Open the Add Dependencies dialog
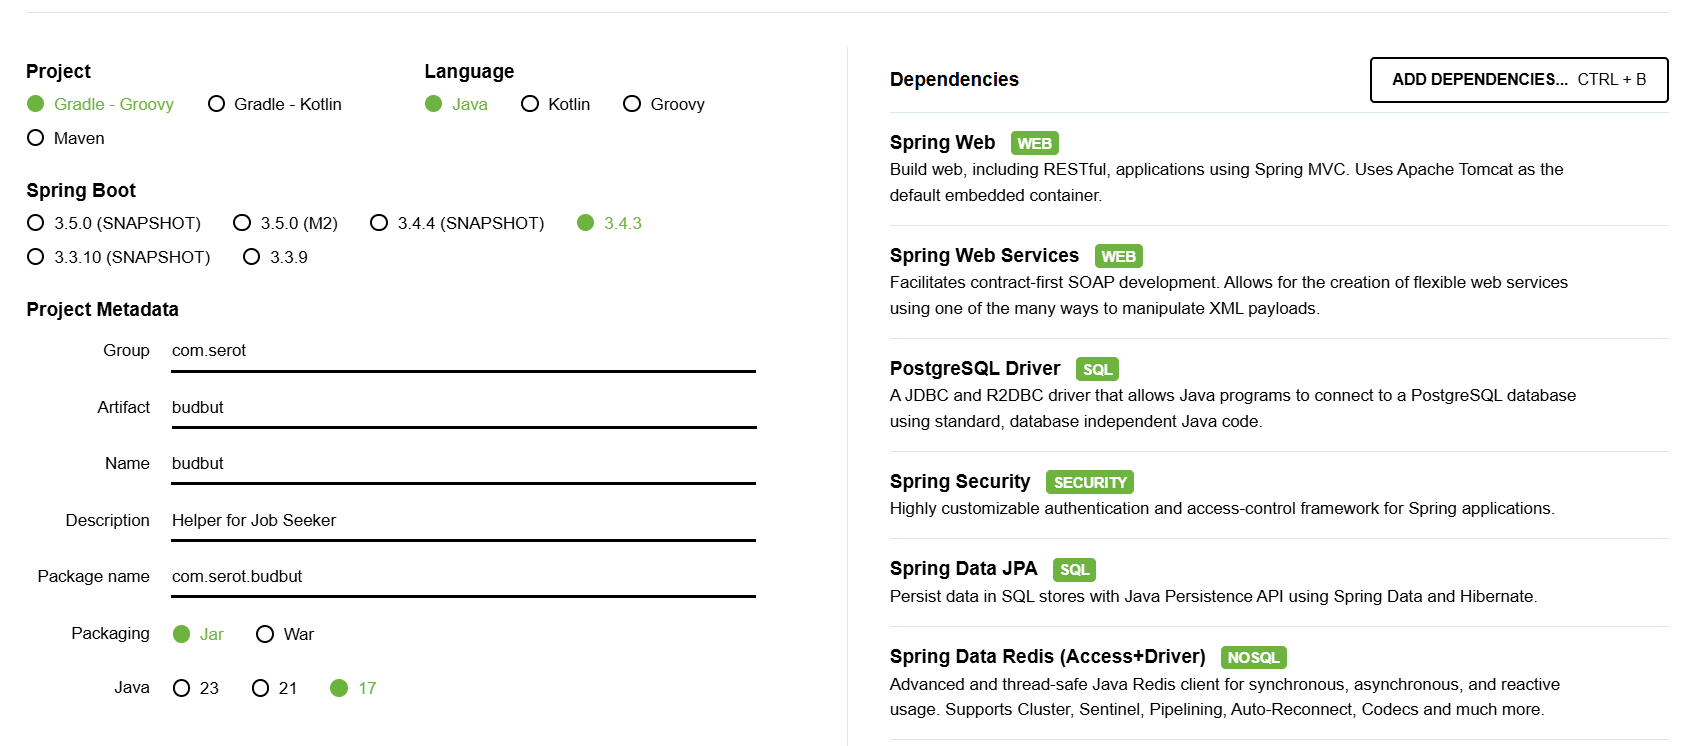The height and width of the screenshot is (746, 1703). [x=1519, y=80]
